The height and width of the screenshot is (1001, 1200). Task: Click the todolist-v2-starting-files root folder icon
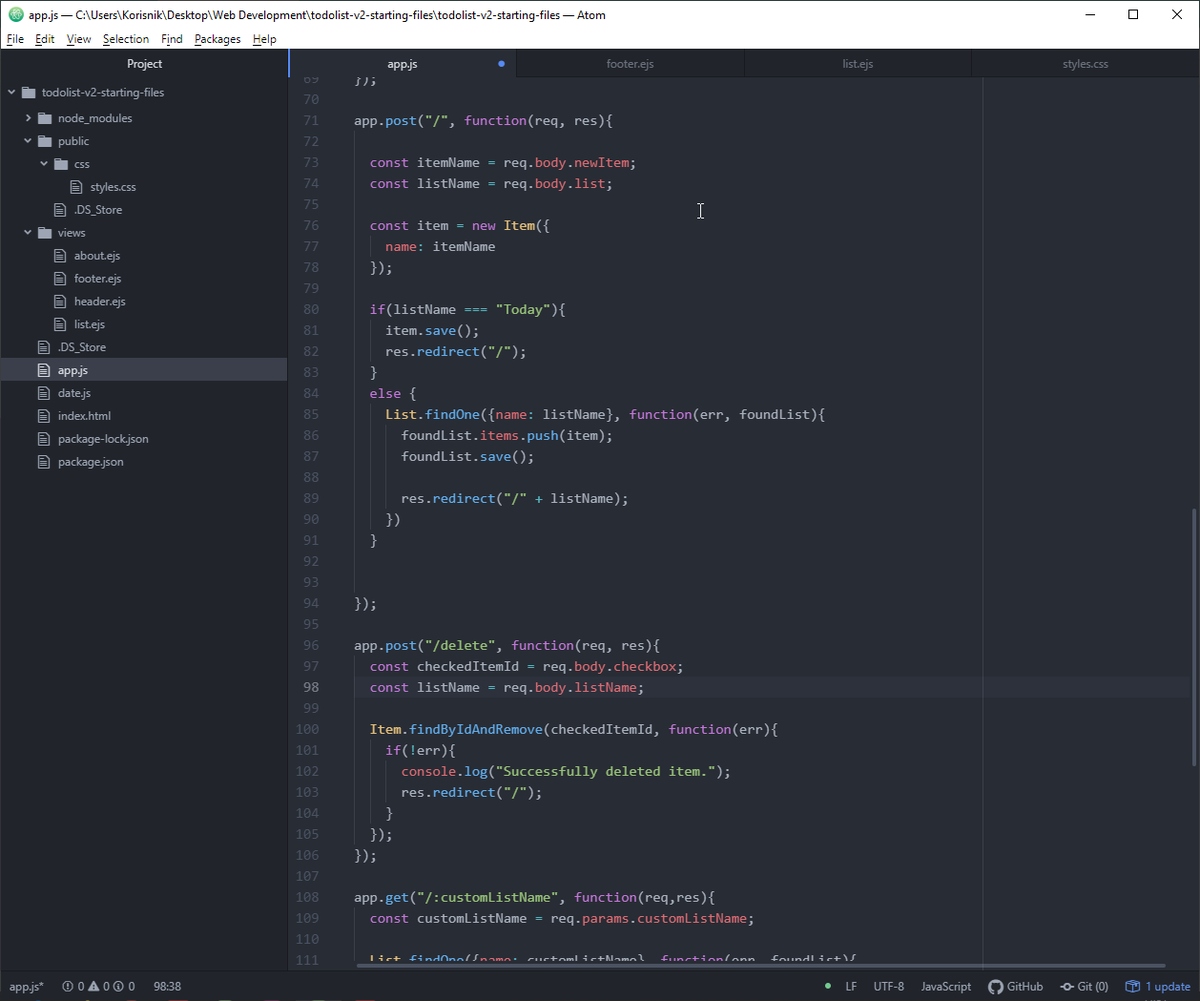coord(30,92)
